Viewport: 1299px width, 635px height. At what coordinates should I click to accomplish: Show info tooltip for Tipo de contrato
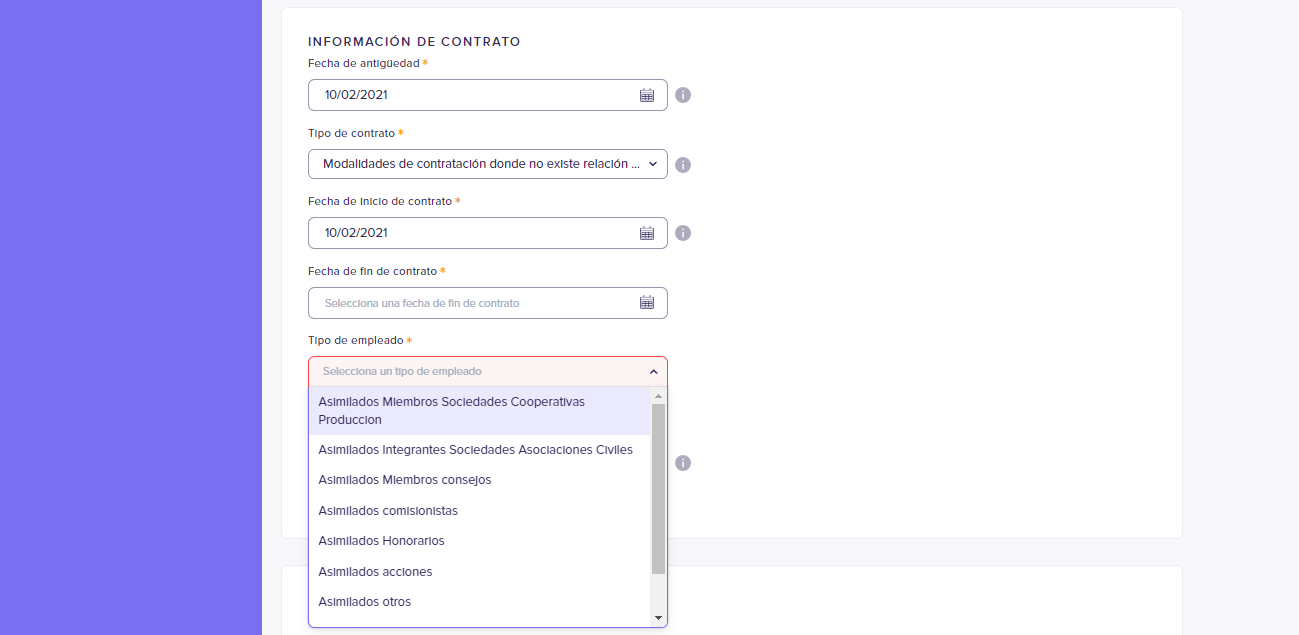[683, 165]
